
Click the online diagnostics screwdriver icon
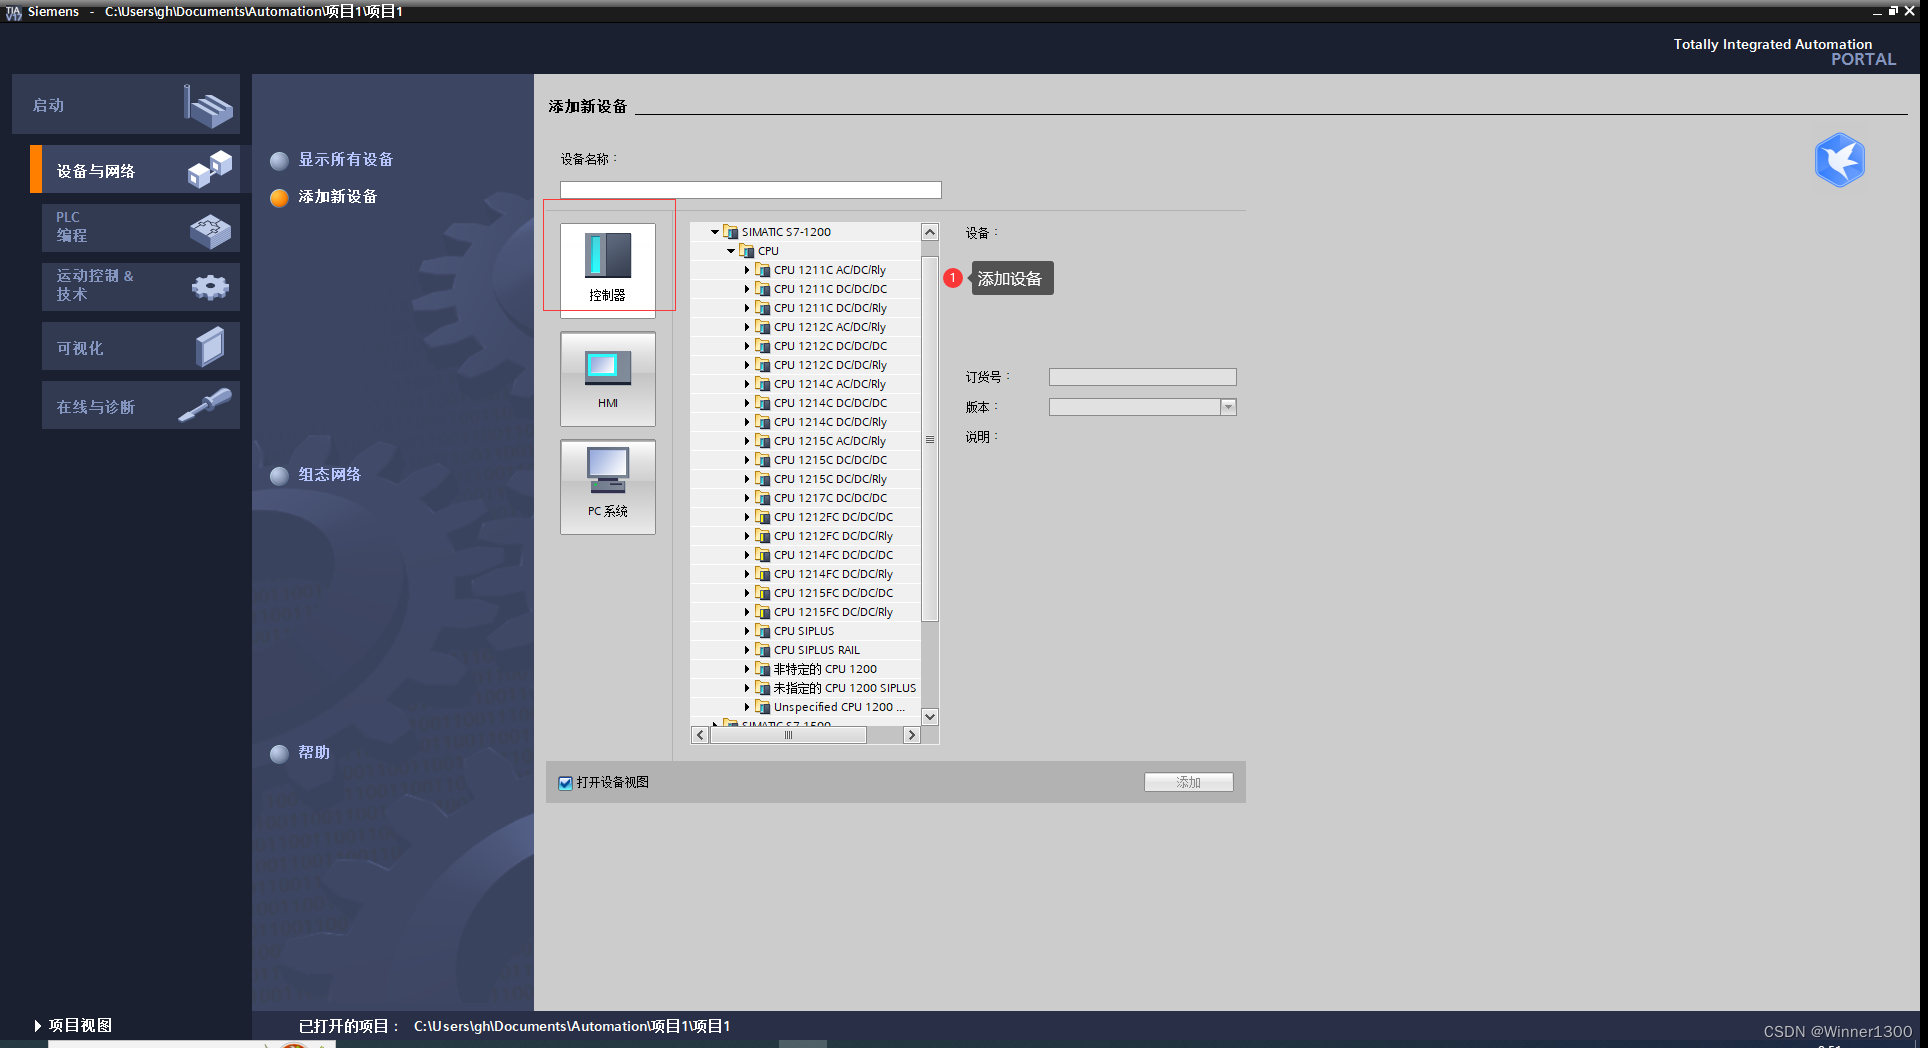coord(205,405)
